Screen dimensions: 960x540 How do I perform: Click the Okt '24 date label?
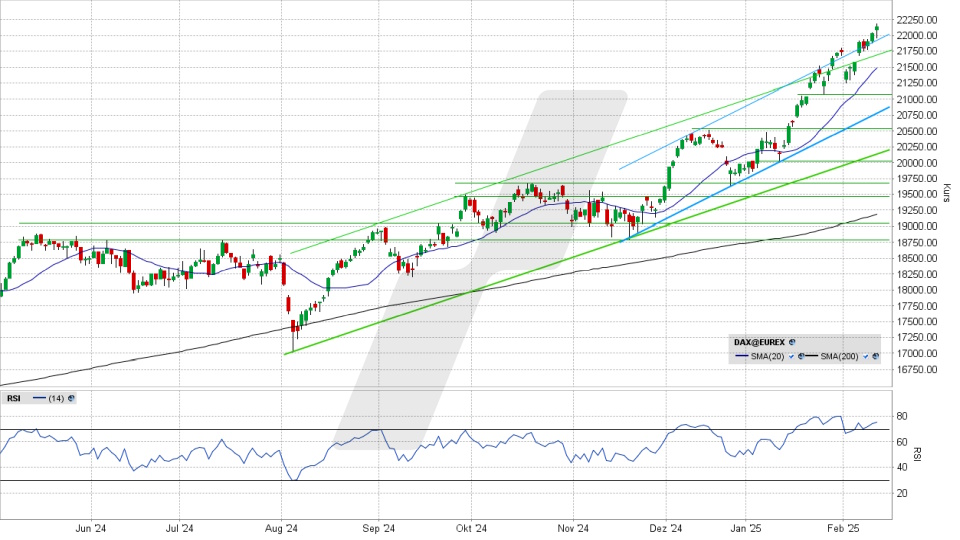tap(472, 528)
